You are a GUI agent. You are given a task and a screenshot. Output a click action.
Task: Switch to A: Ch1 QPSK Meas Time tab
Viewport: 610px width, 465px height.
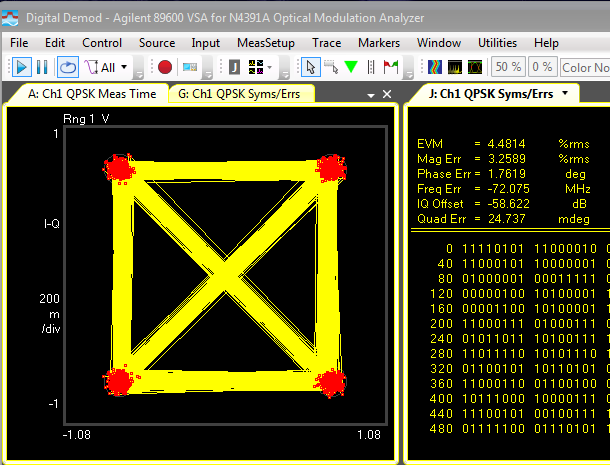(x=92, y=94)
